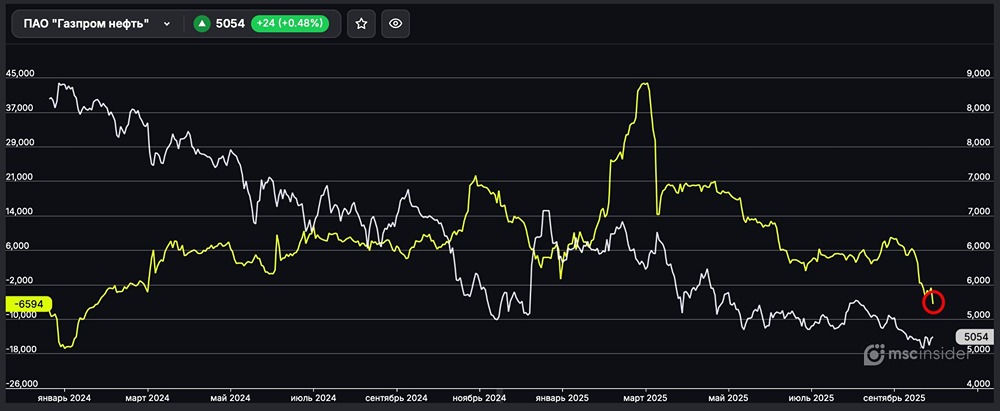Click the white 5054 right axis label
This screenshot has width=1000, height=411.
pyautogui.click(x=975, y=338)
